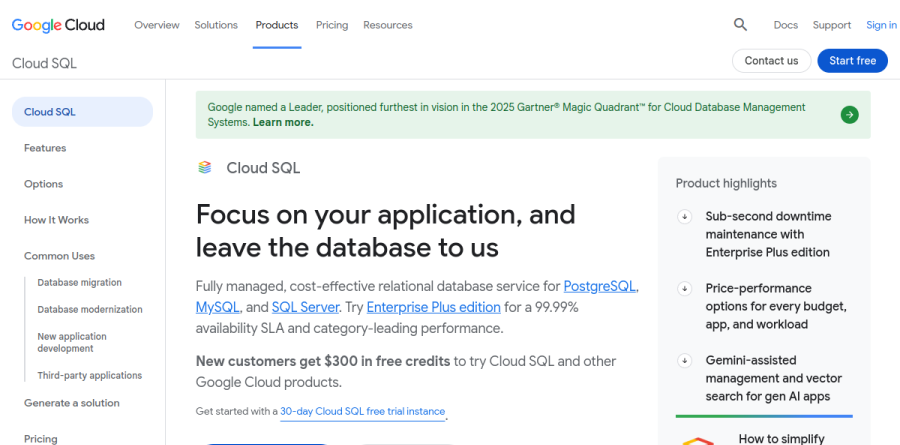Click the Sign in link
The image size is (900, 445).
coord(882,25)
